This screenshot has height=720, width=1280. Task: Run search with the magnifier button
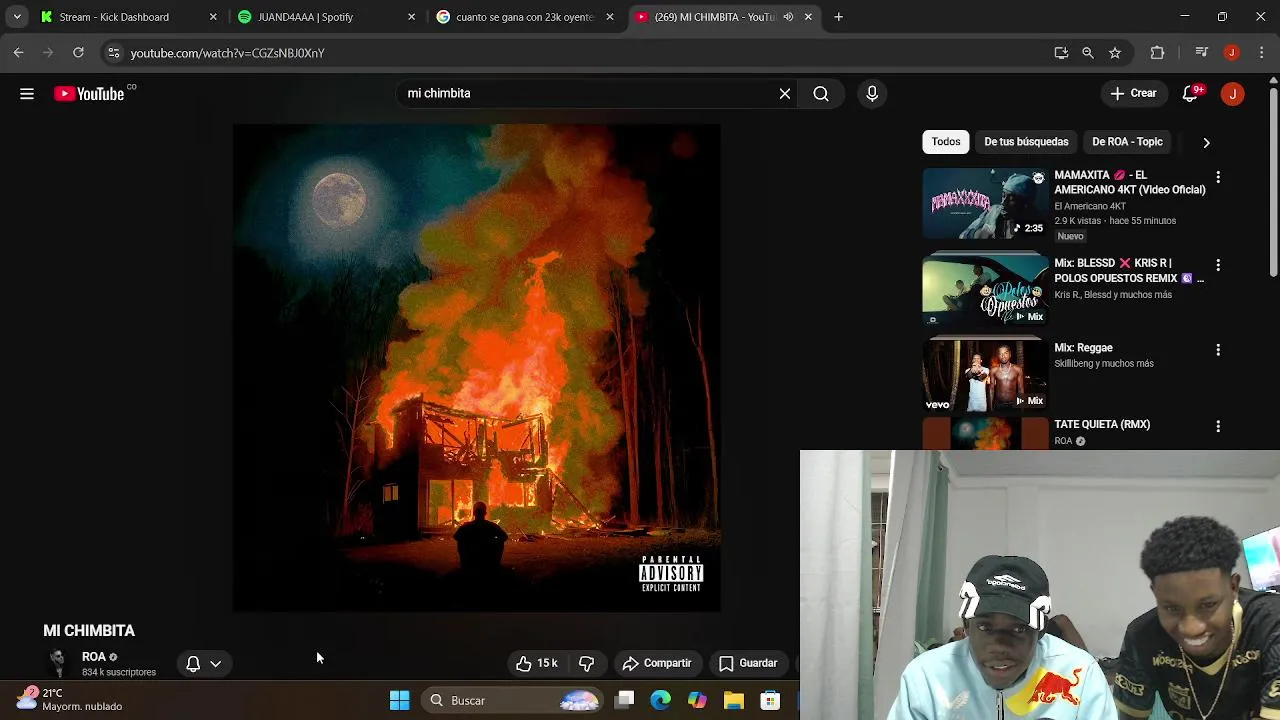coord(821,93)
